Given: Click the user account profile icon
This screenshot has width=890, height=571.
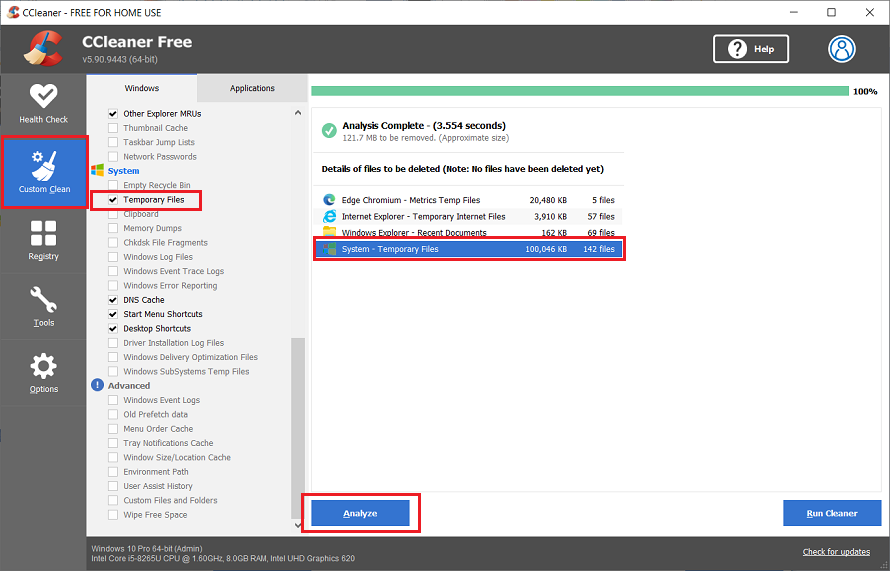Looking at the screenshot, I should (842, 49).
